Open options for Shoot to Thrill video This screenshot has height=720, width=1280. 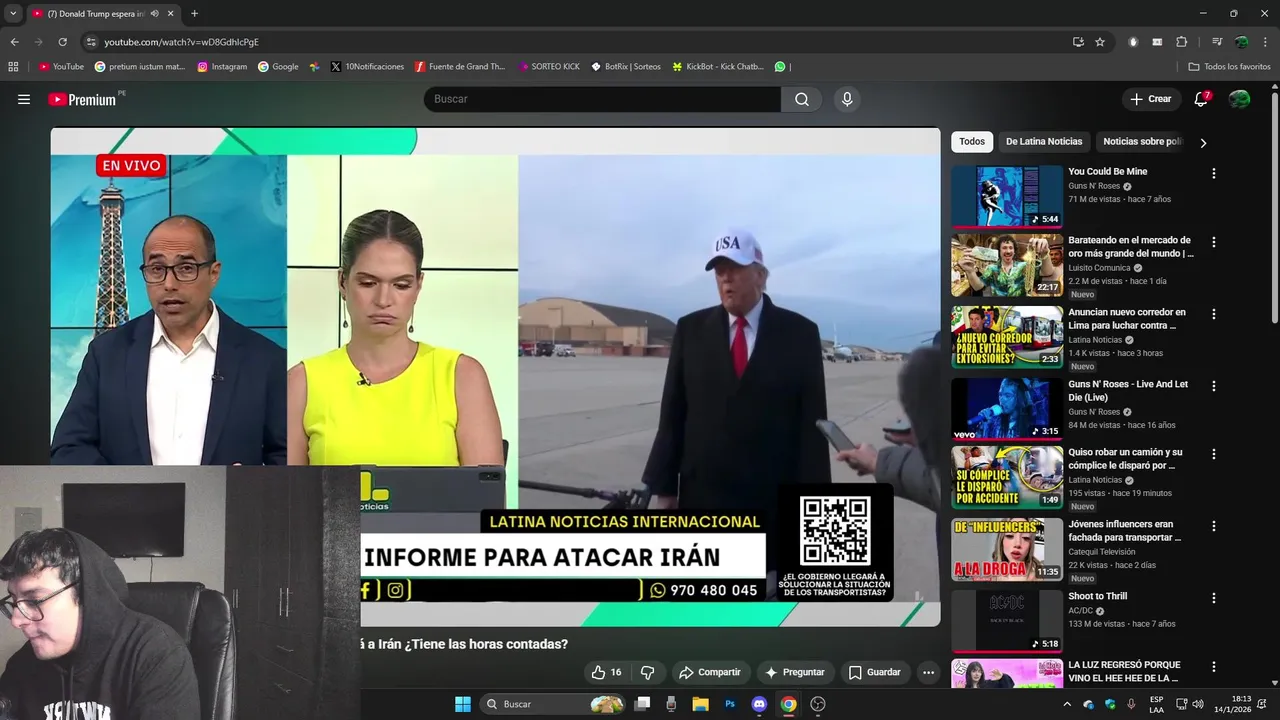tap(1214, 598)
